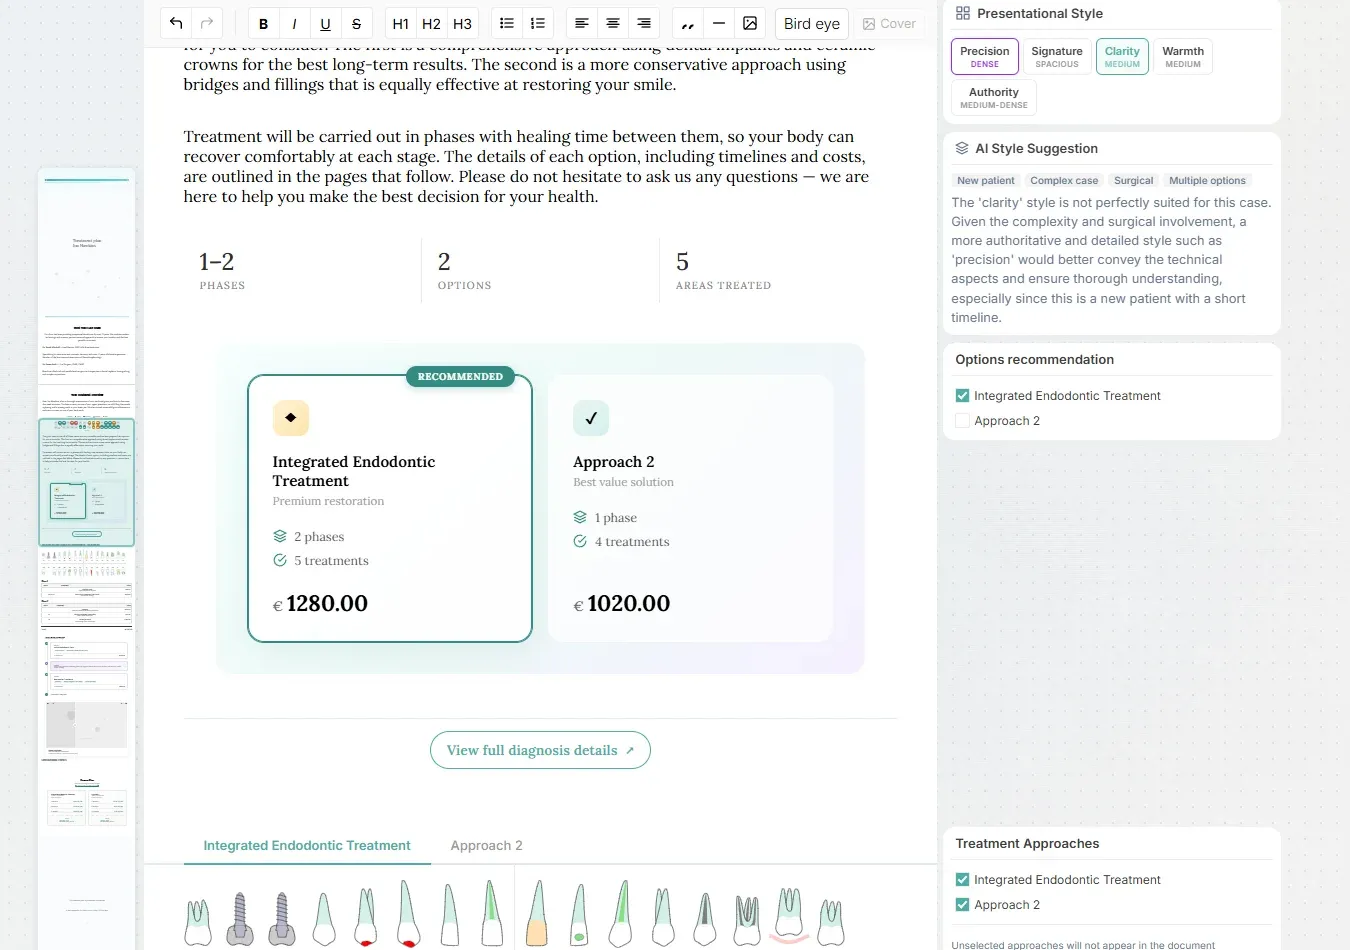Click the 2 phases layers icon
Screen dimensions: 1350x950
280,536
